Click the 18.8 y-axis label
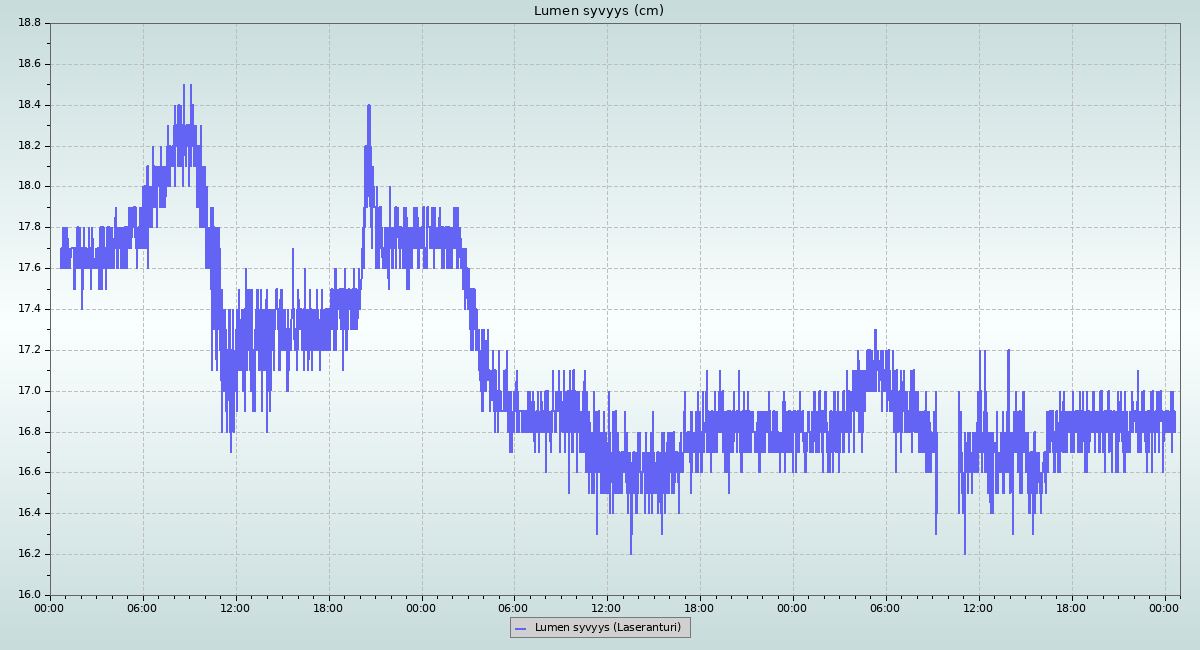1200x650 pixels. [x=28, y=23]
